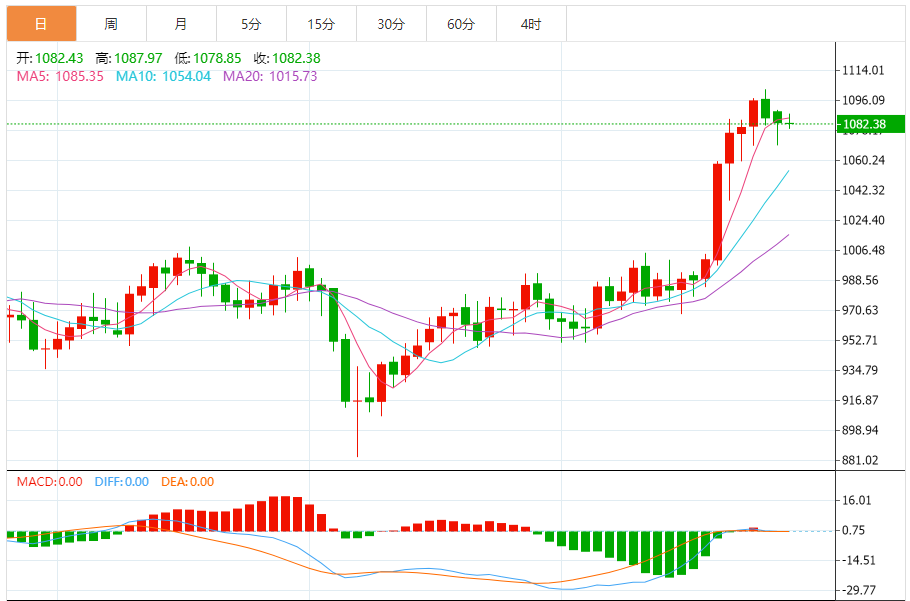Screen dimensions: 910x601
Task: Click the MA10: 1054.04 label
Action: pyautogui.click(x=164, y=76)
